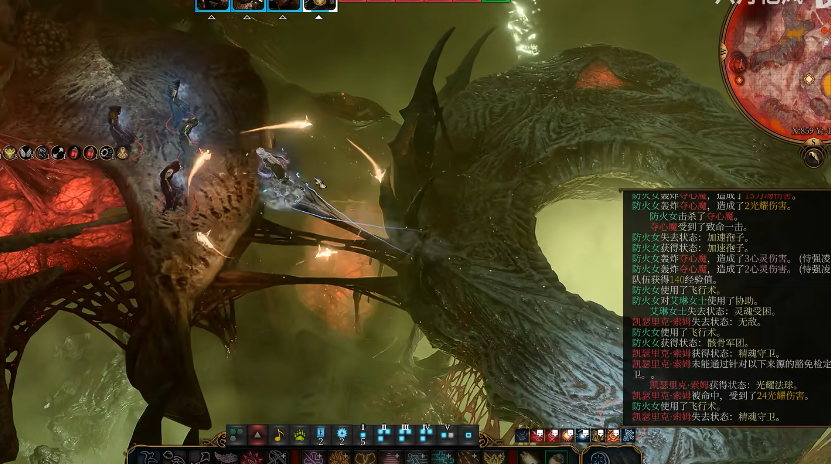Click the first hotbar ability slot
The image size is (831, 464).
point(148,457)
